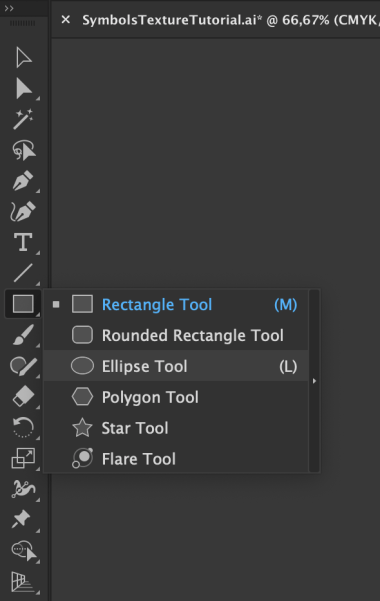The width and height of the screenshot is (380, 601).
Task: Choose the Rotate tool
Action: tap(23, 427)
